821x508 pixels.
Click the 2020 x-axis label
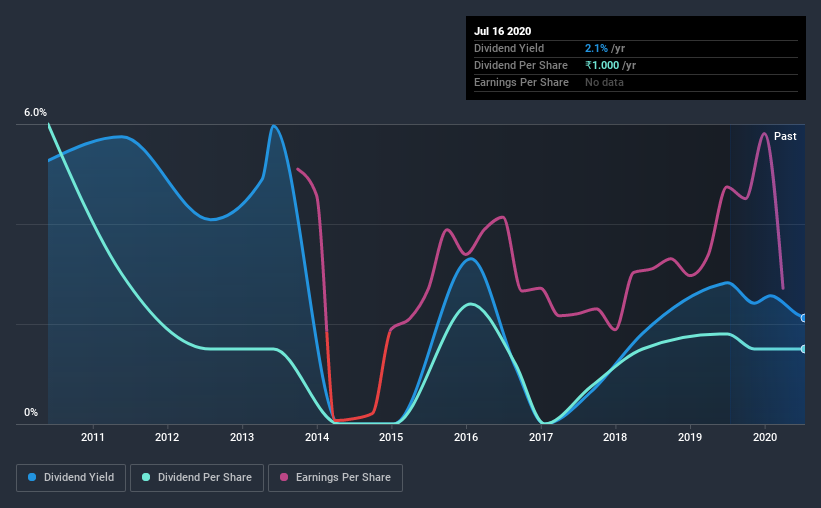point(765,437)
